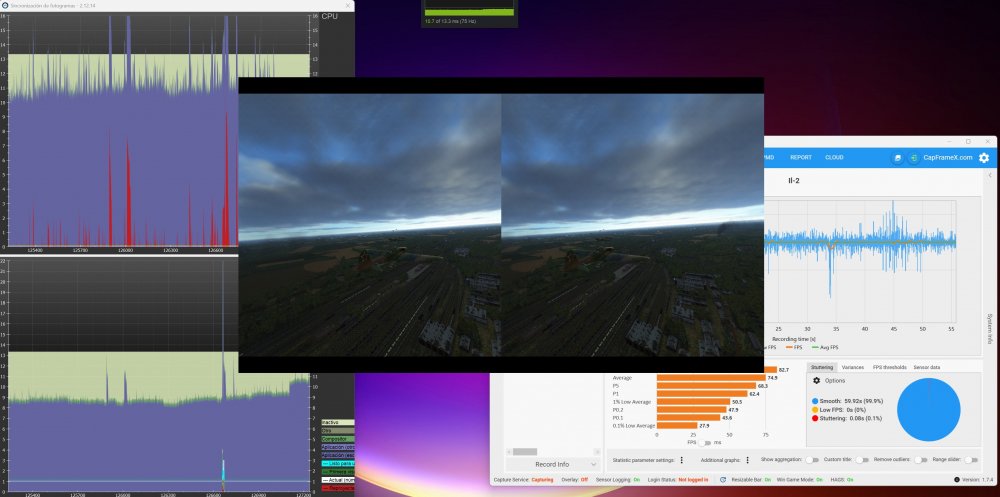Click the Resizable Bar On status
The image size is (1000, 497).
coord(750,479)
